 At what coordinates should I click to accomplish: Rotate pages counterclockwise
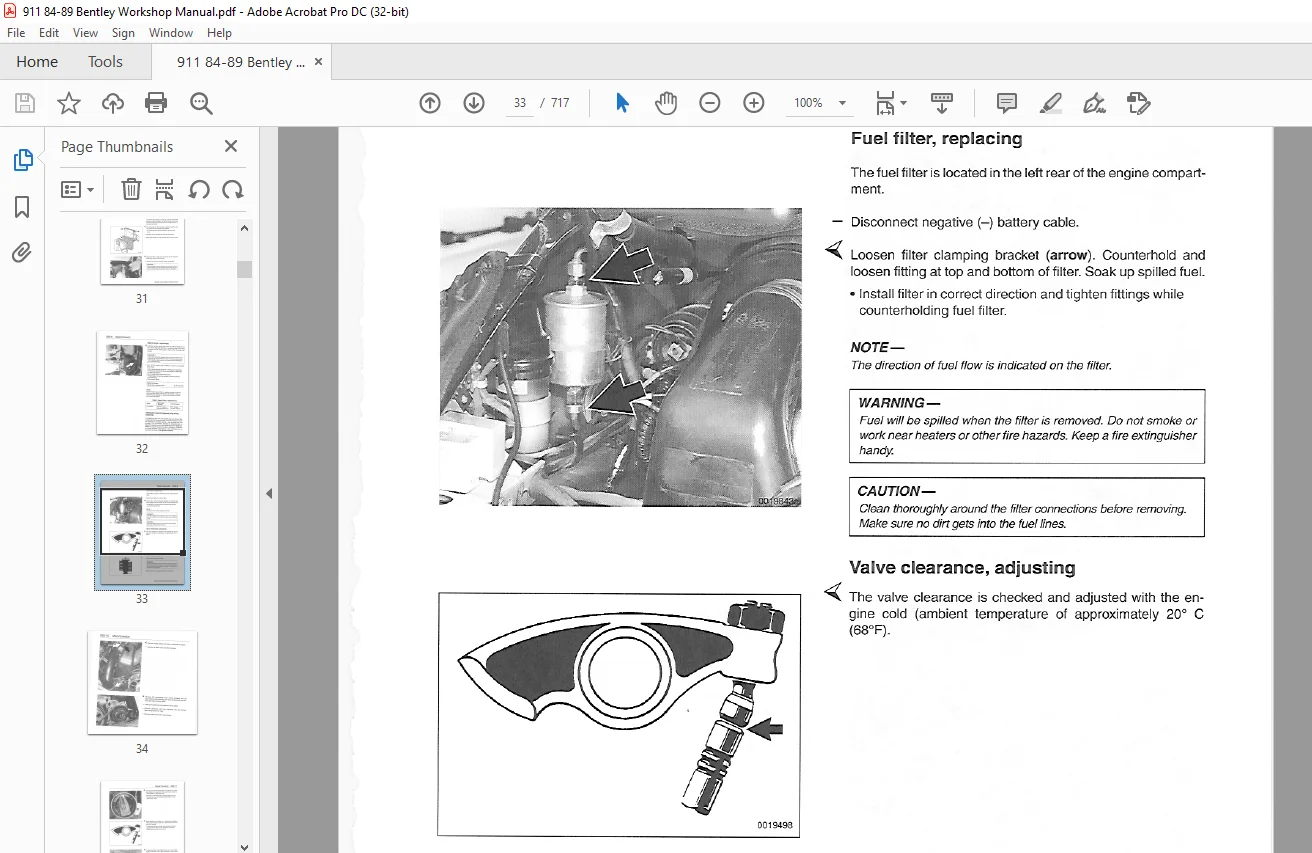point(199,189)
